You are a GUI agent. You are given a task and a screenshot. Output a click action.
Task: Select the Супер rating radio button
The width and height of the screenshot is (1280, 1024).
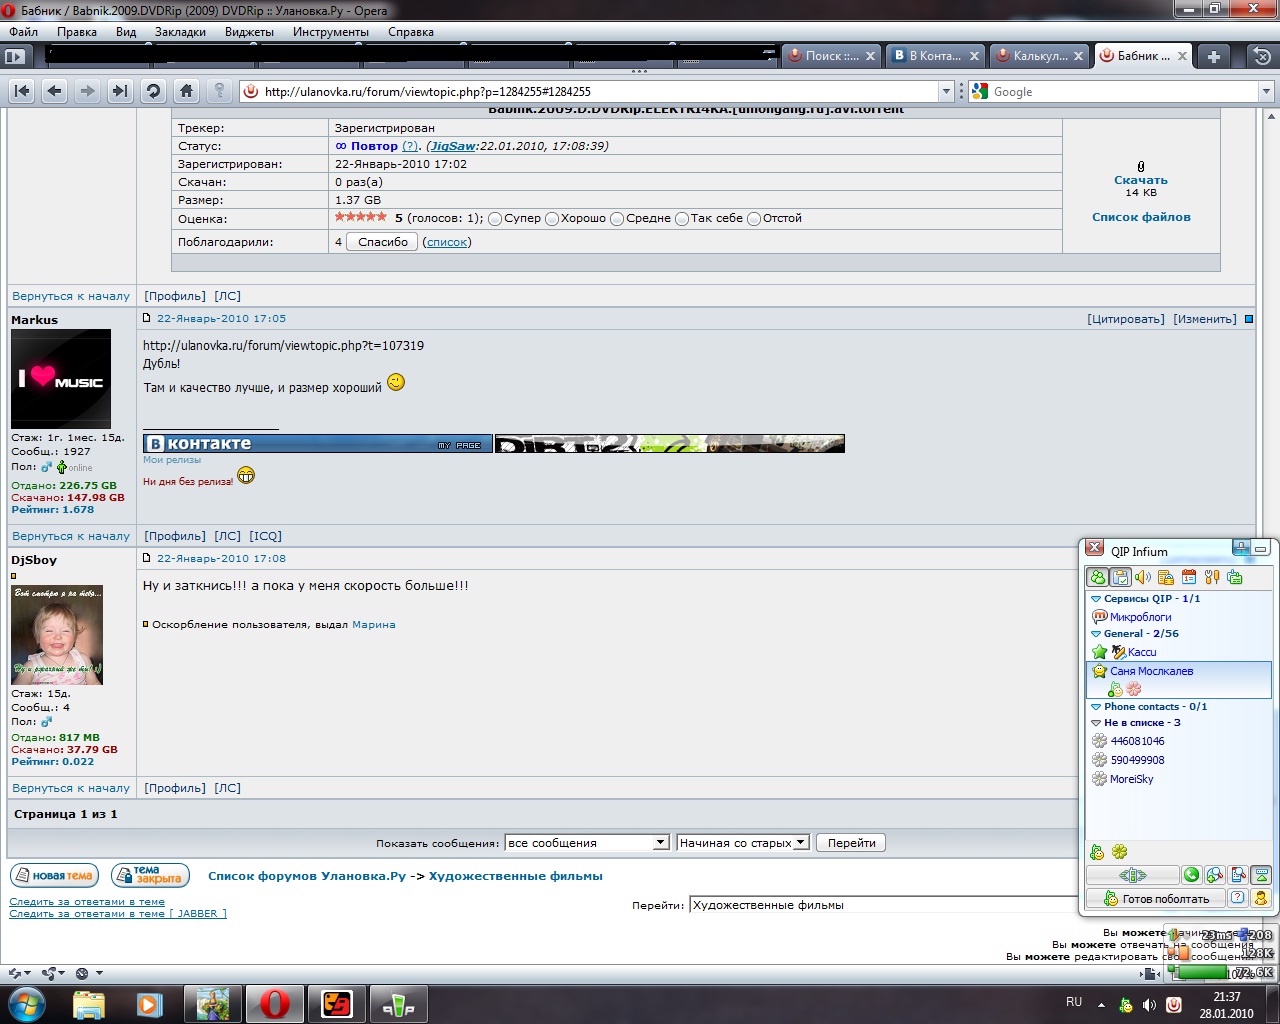(495, 219)
